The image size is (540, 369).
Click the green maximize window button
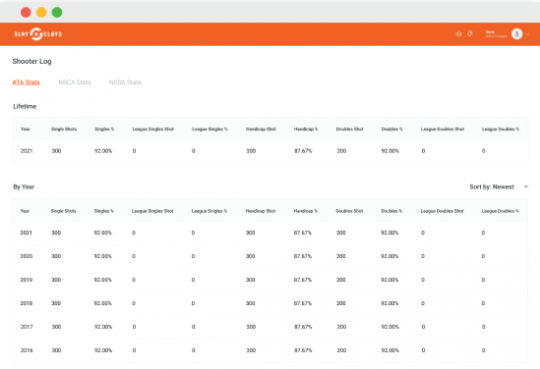[57, 12]
